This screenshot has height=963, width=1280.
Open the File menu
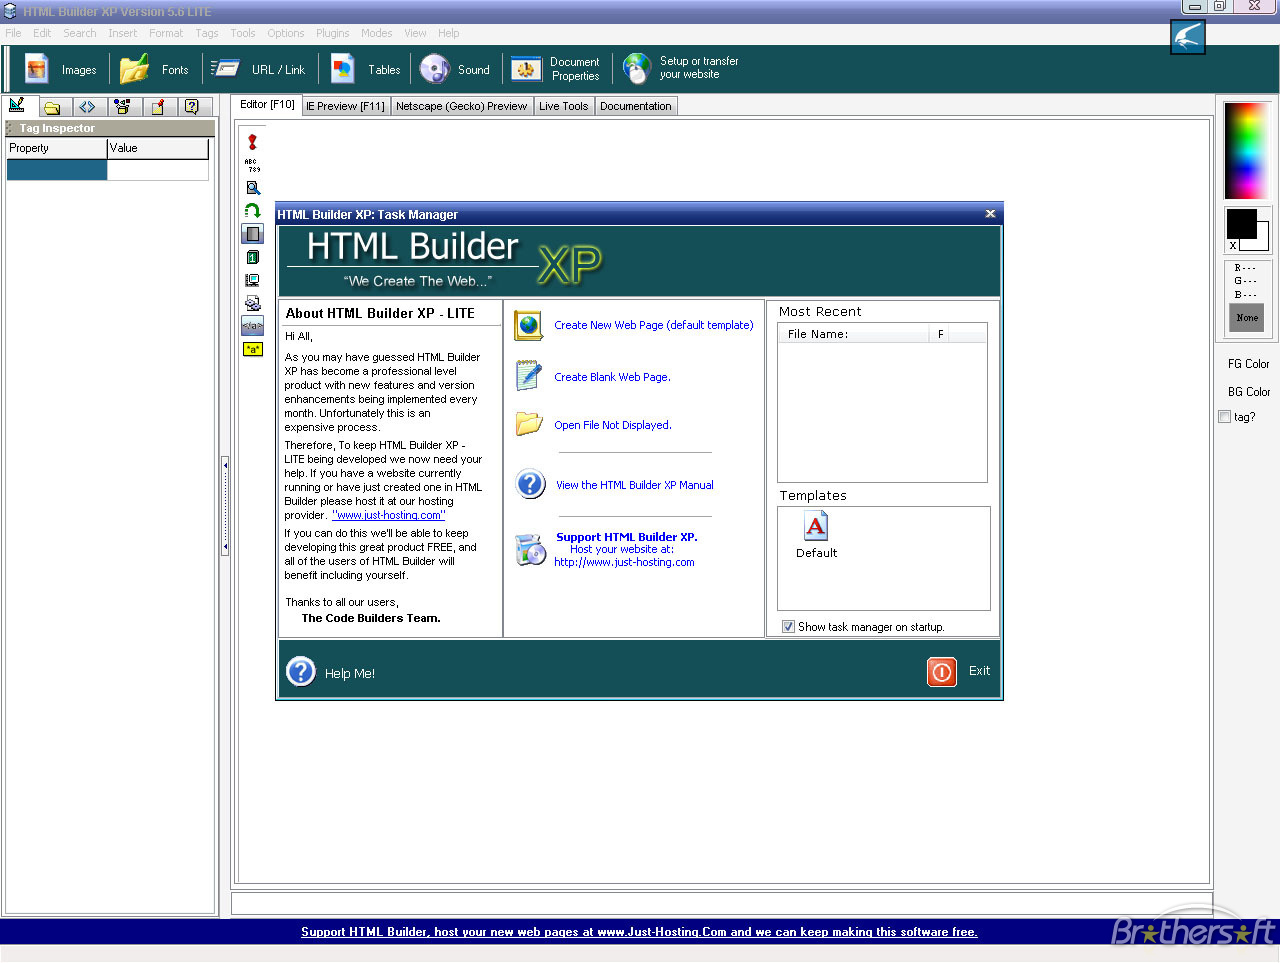pyautogui.click(x=13, y=33)
